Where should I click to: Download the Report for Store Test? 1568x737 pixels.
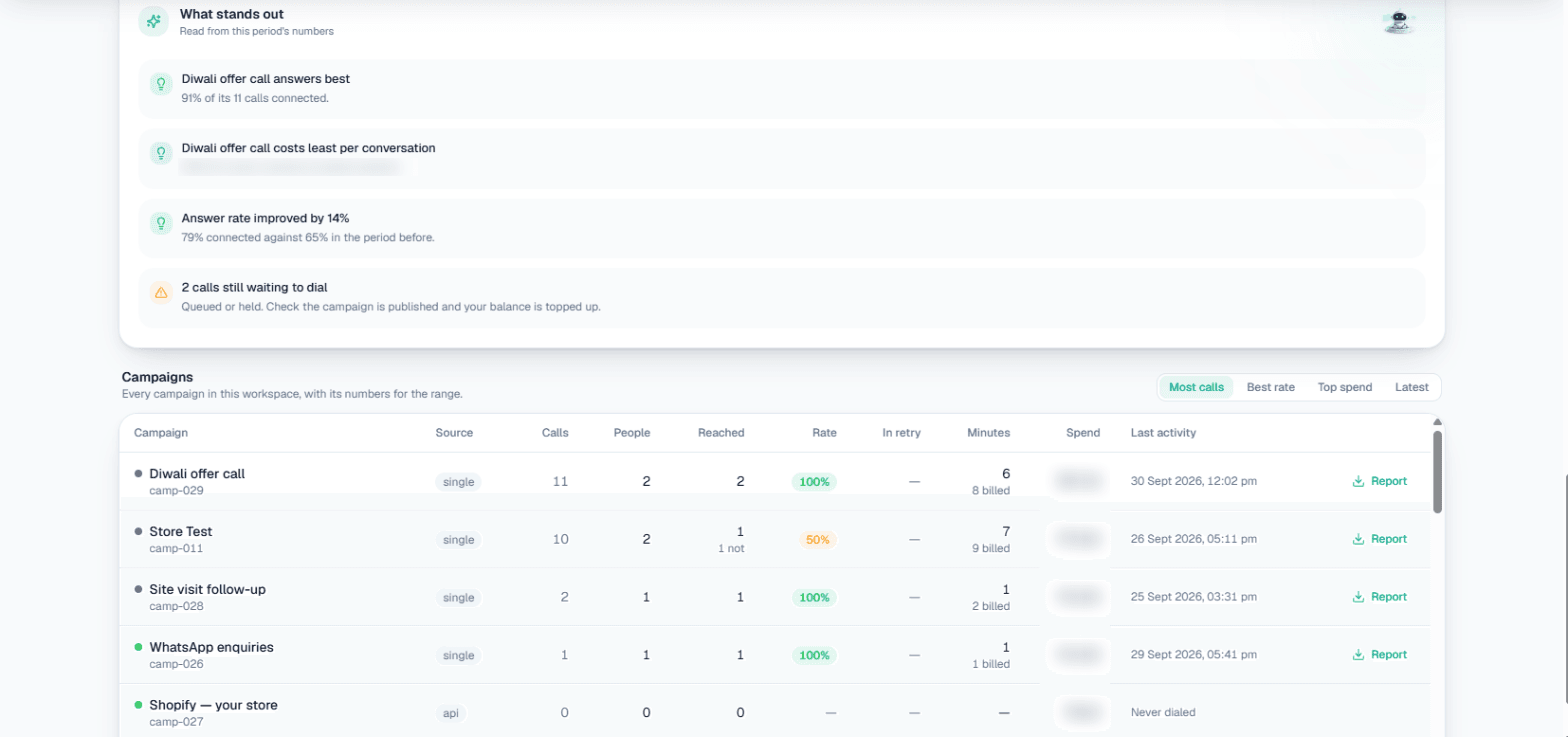point(1379,539)
